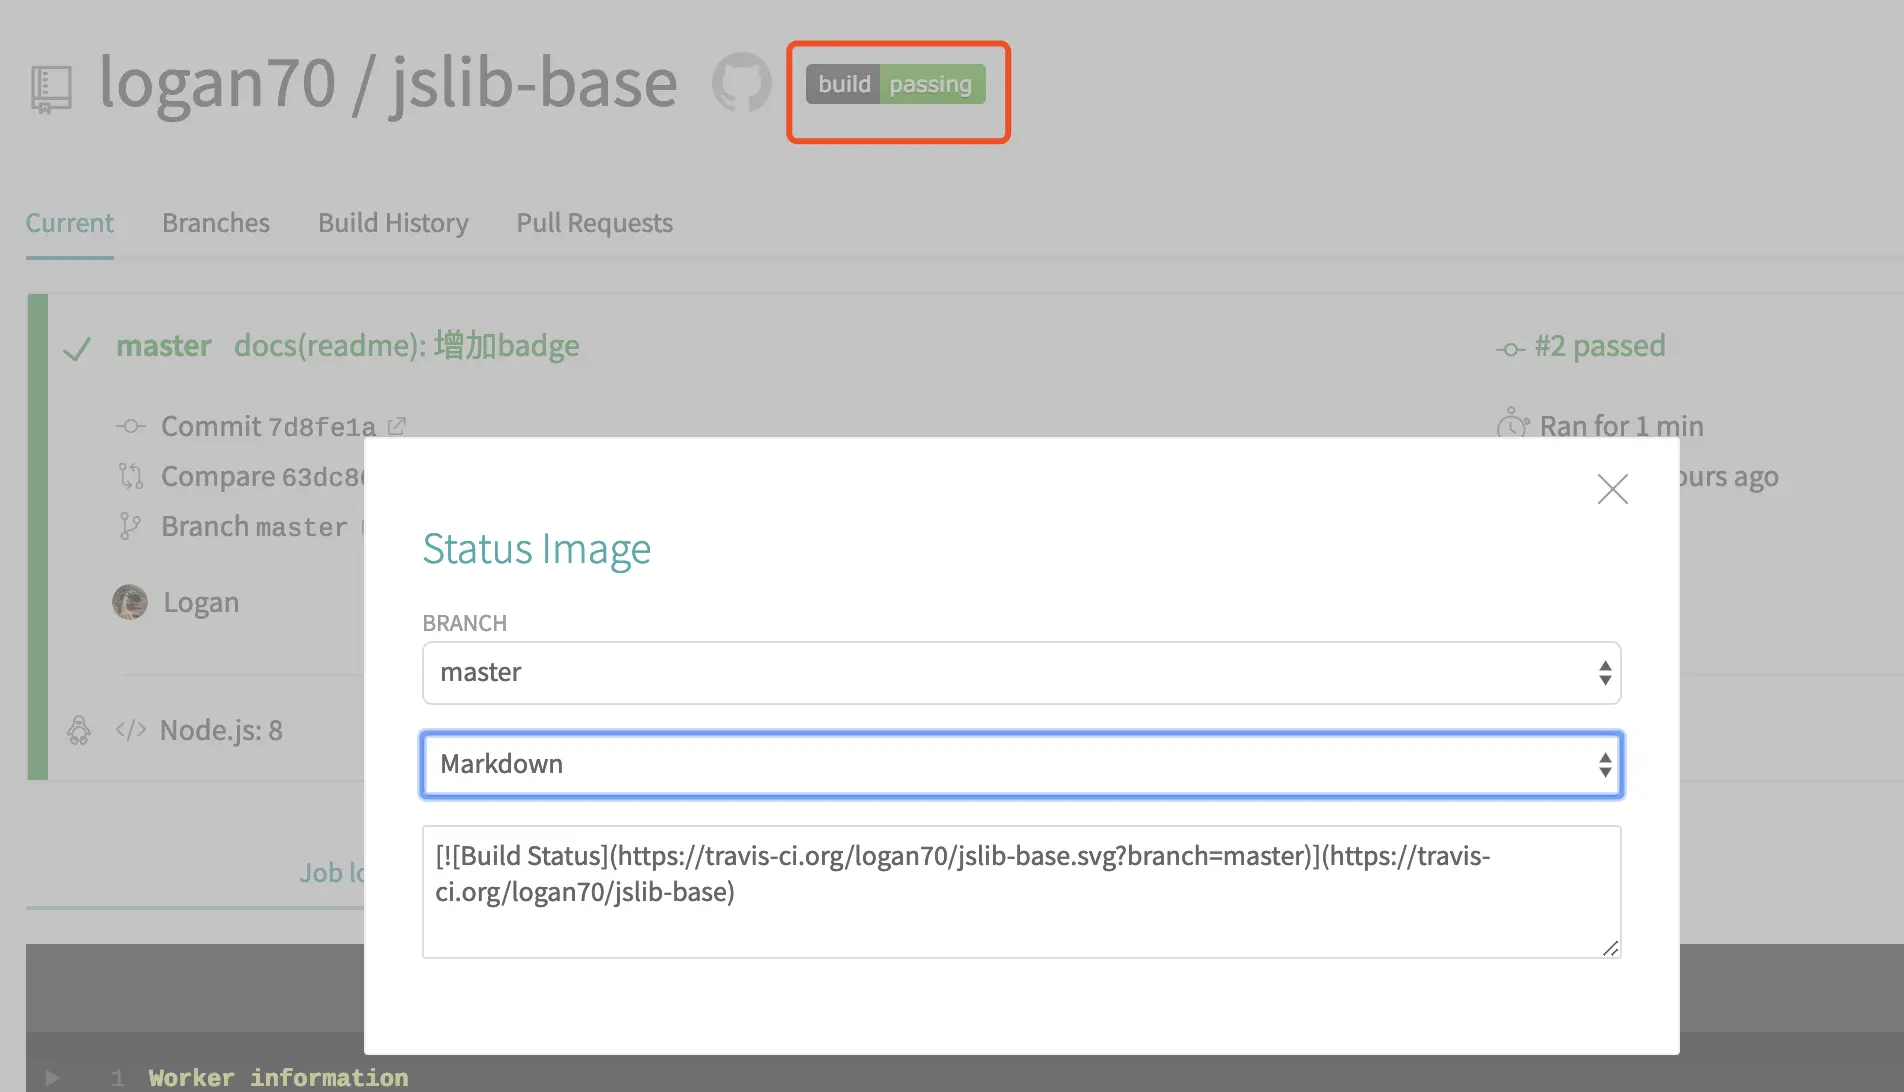Click the Status Image dialog heading
The image size is (1904, 1092).
(537, 549)
